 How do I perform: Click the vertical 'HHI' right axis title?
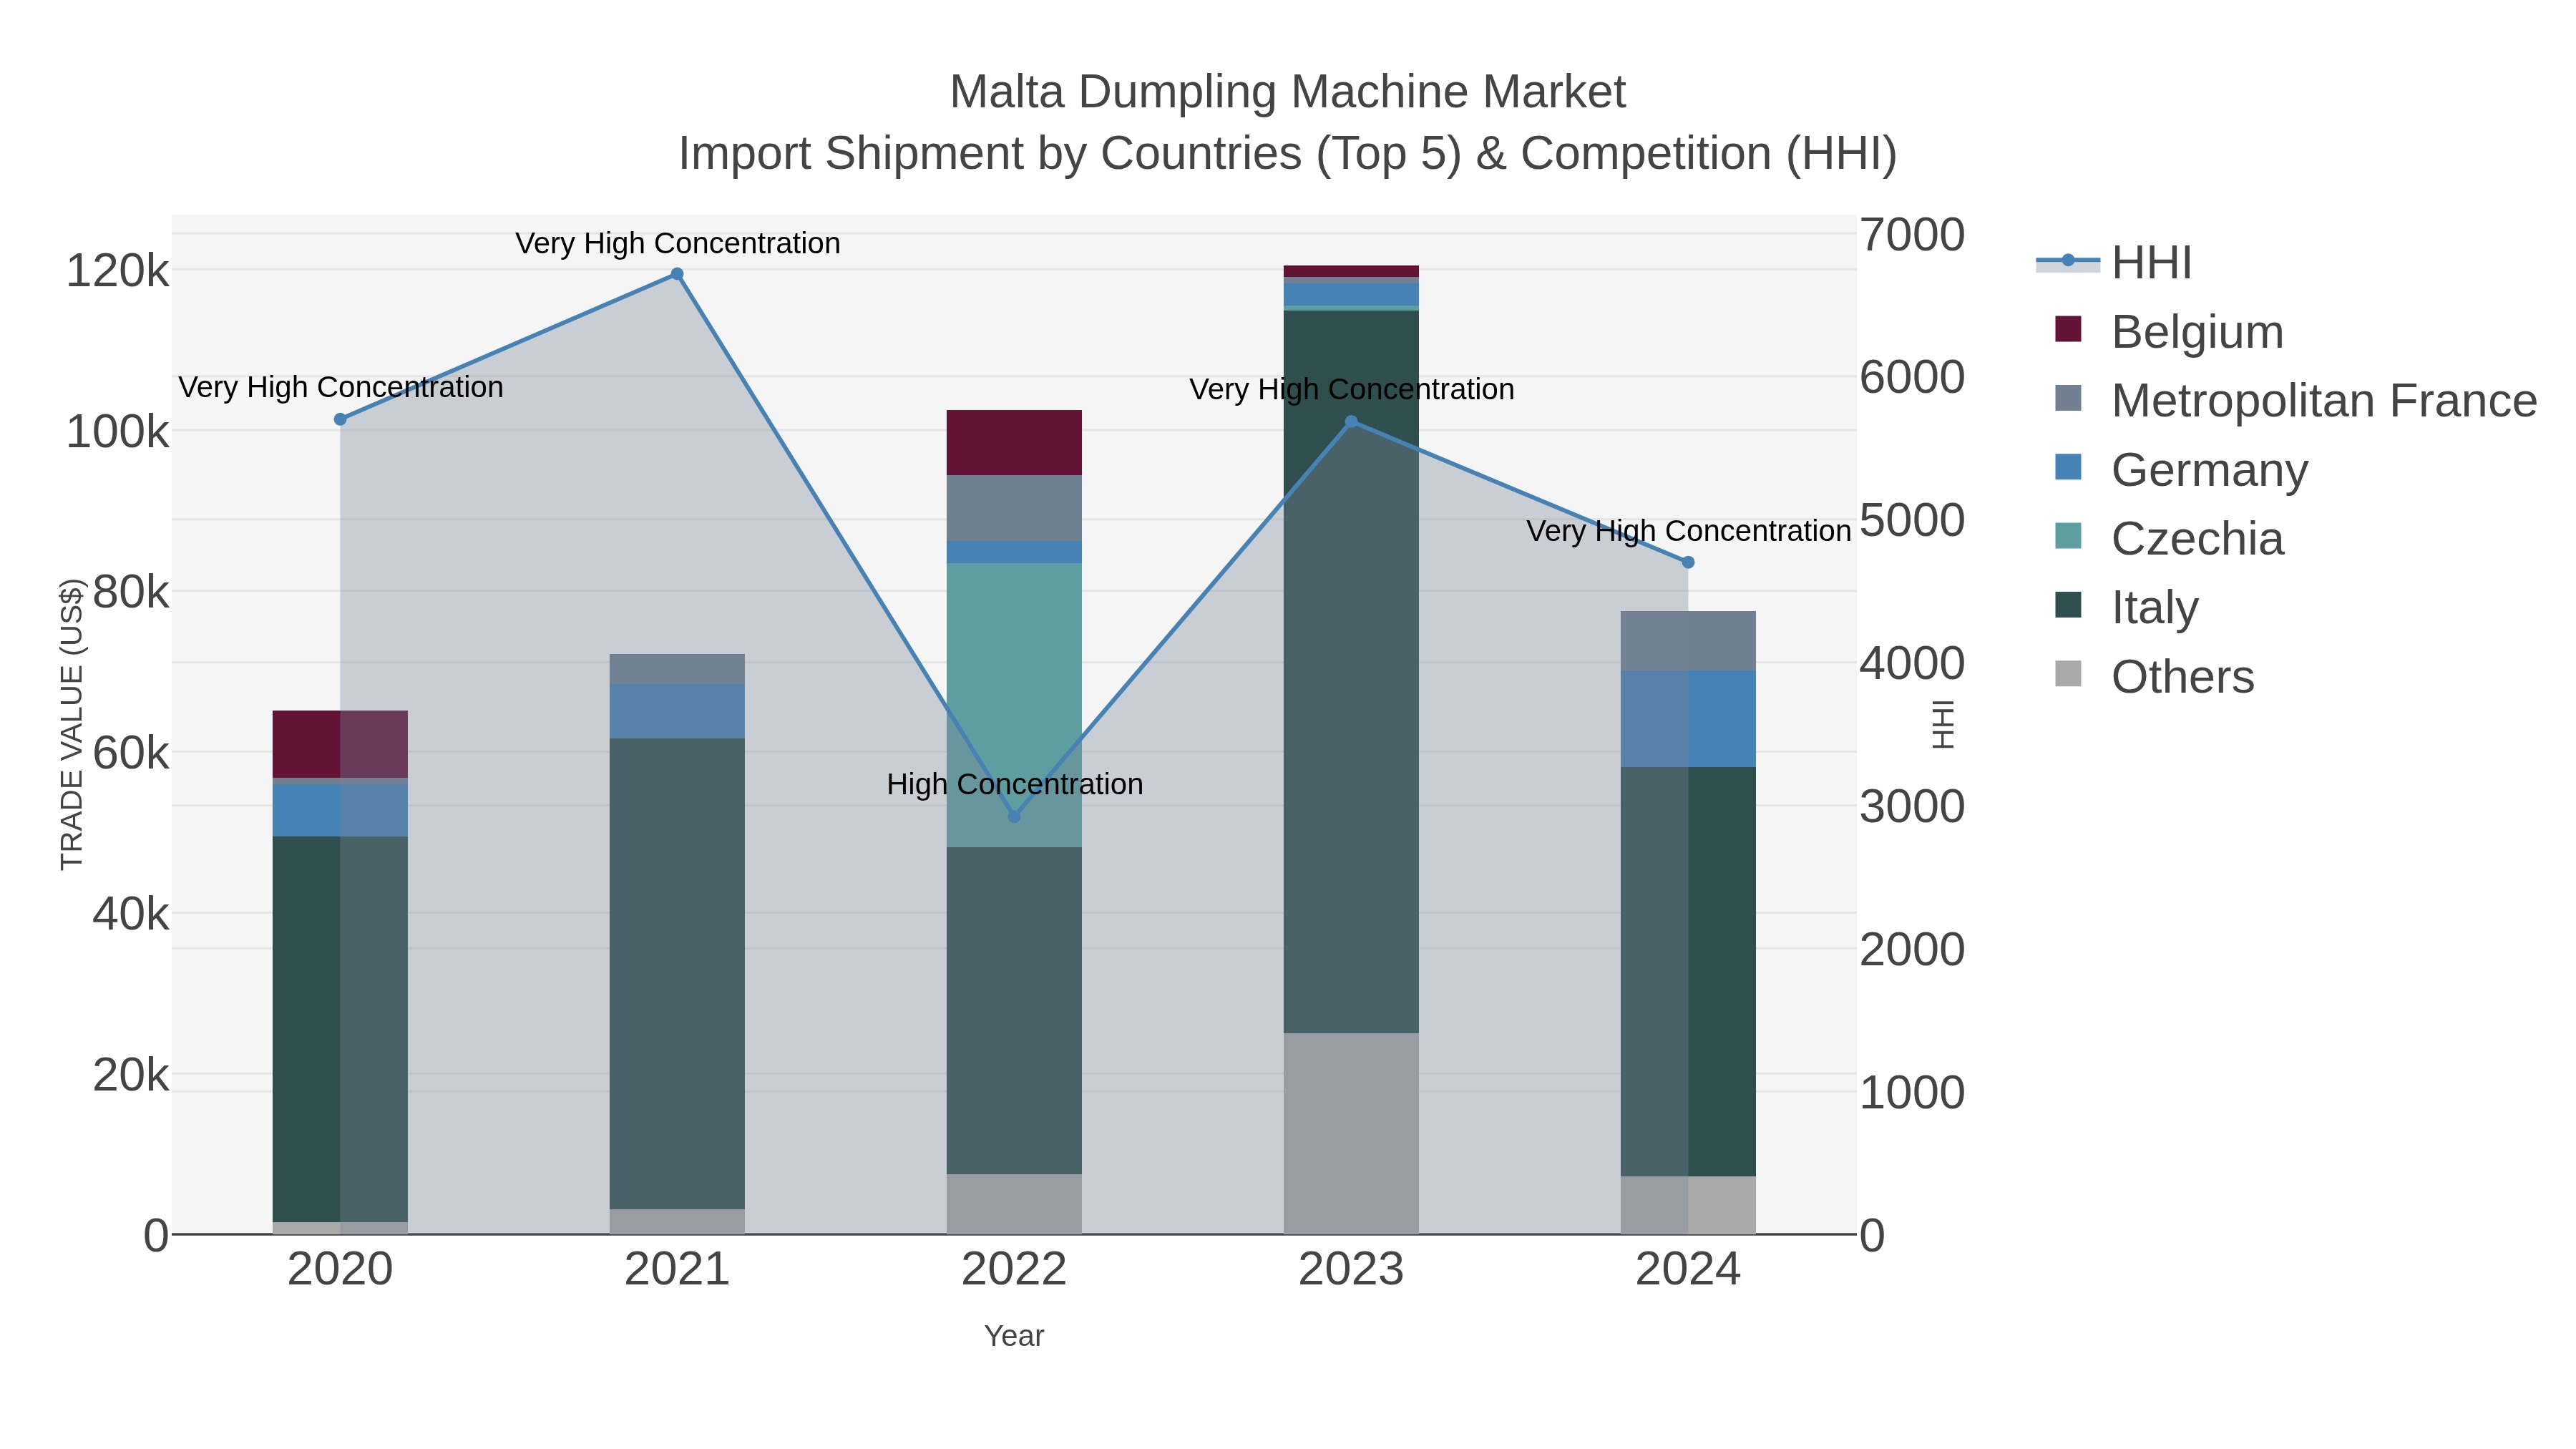[x=1942, y=724]
